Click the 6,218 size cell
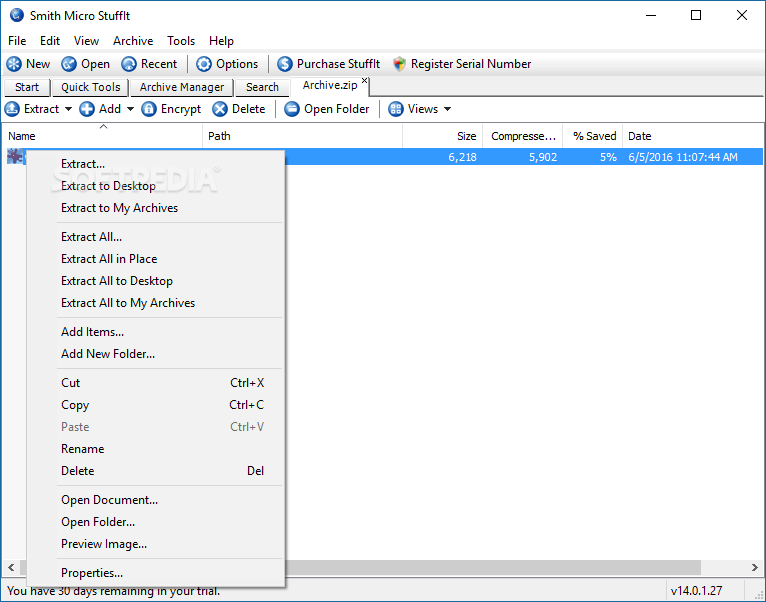Screen dimensions: 766x602 [462, 157]
